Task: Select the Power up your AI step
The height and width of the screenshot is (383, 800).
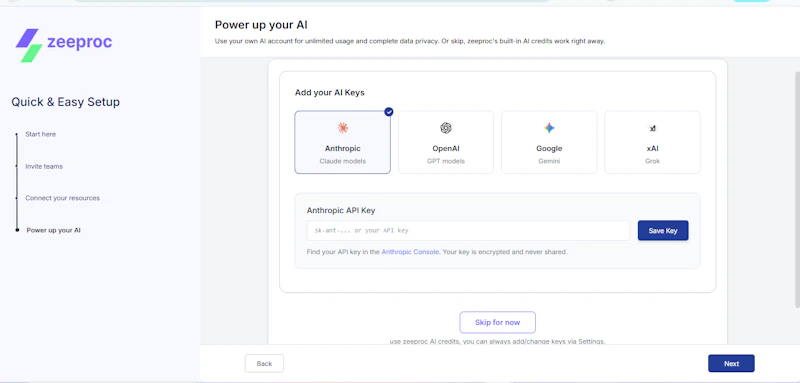Action: [x=54, y=230]
